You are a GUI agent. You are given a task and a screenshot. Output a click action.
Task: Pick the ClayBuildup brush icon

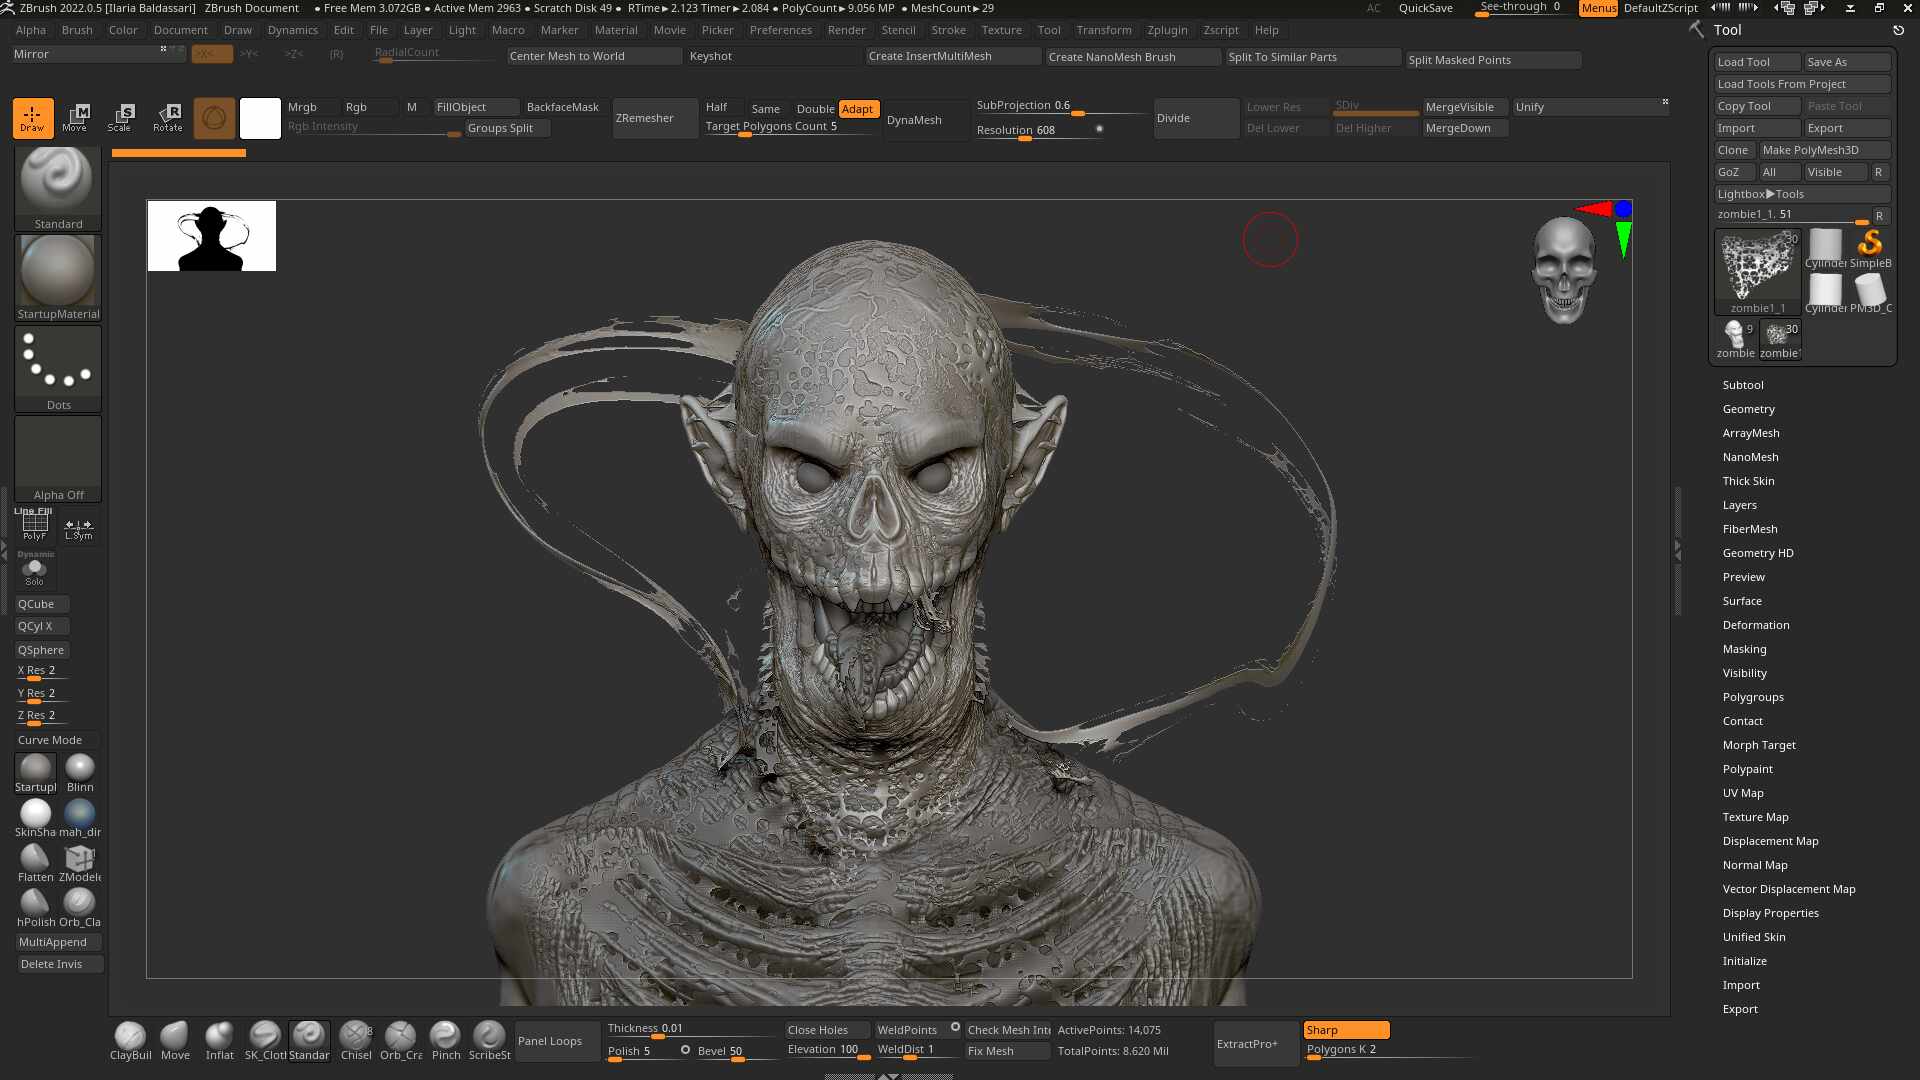coord(130,1040)
